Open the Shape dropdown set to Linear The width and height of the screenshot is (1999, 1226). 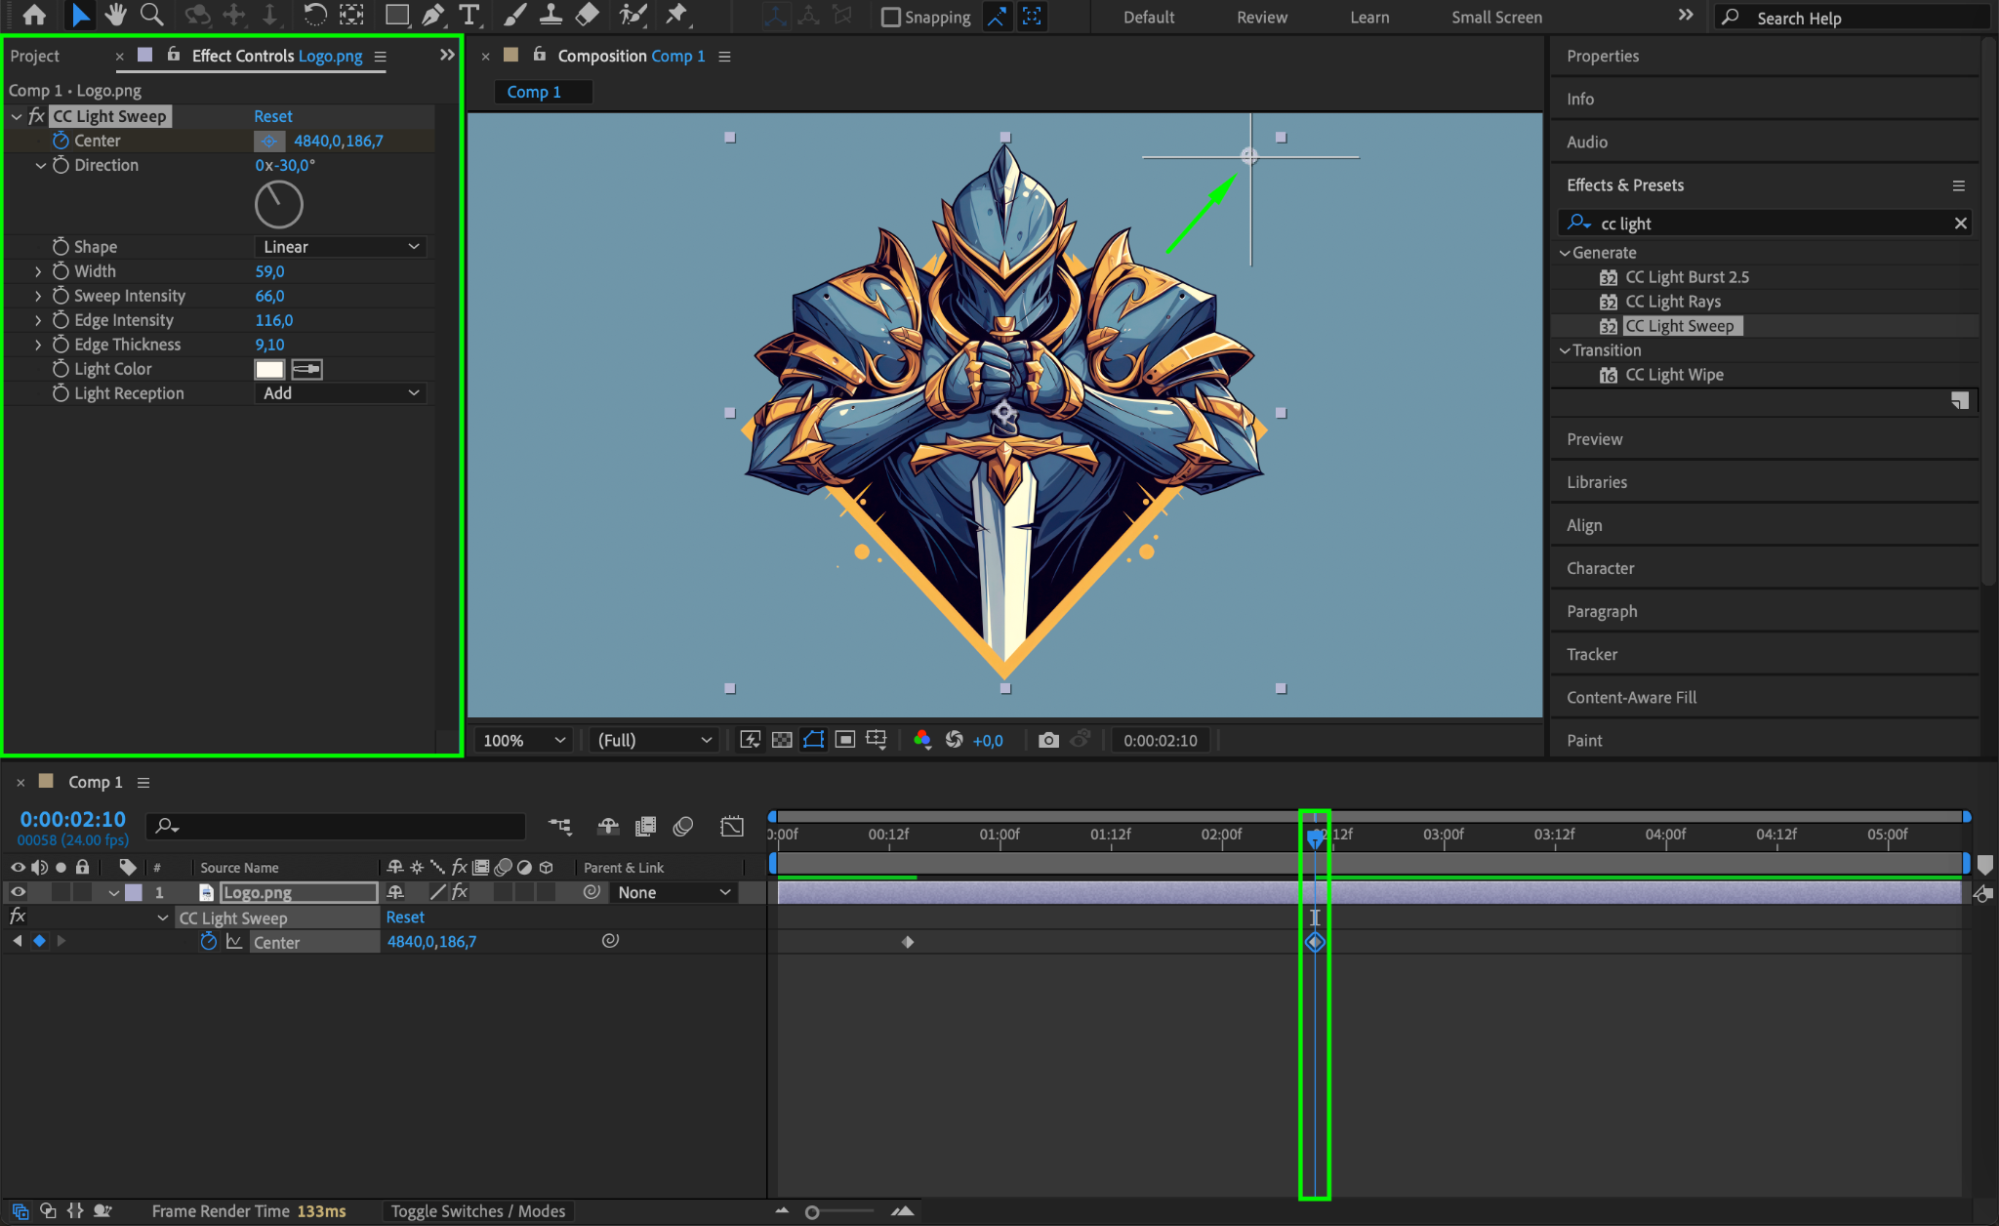point(340,247)
